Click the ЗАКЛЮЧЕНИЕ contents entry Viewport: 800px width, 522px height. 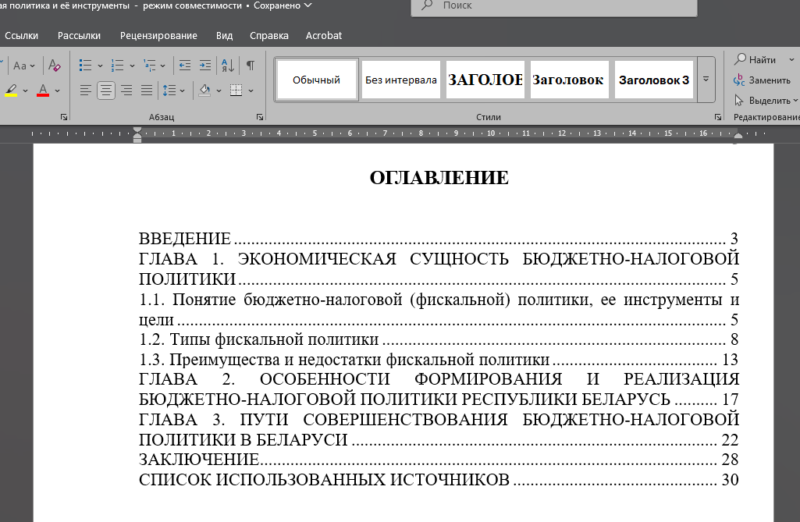coord(438,460)
